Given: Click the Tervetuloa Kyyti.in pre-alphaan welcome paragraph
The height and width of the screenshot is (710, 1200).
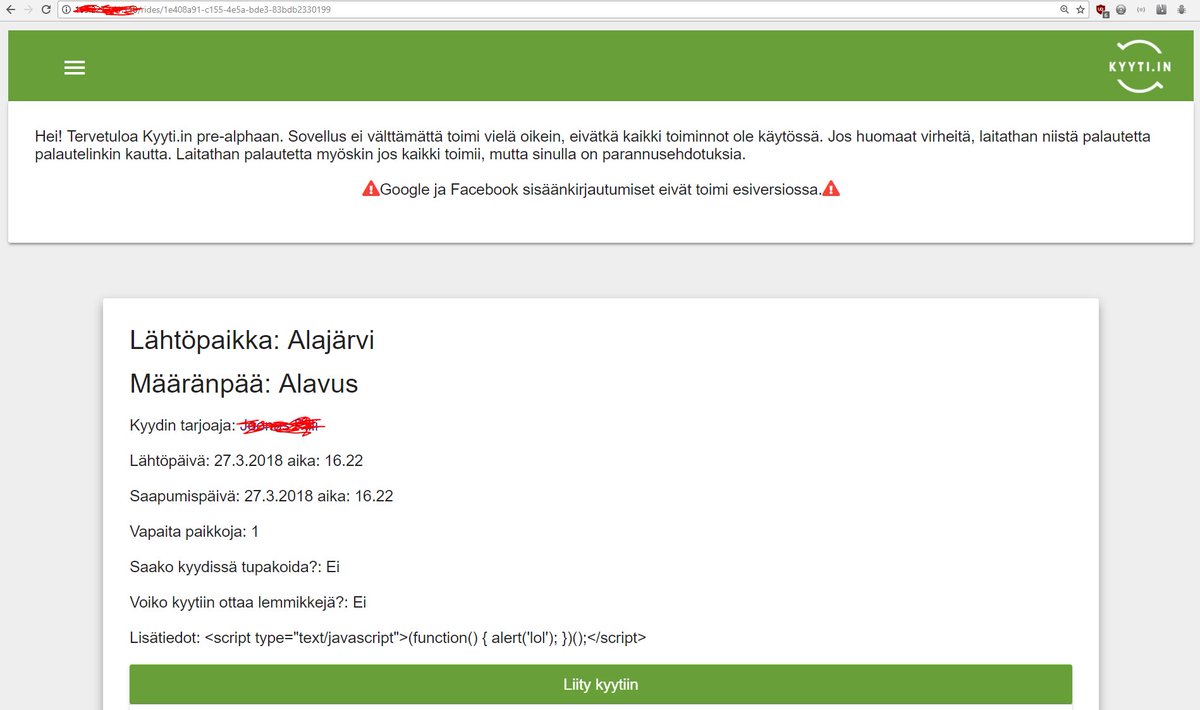Looking at the screenshot, I should pos(592,145).
